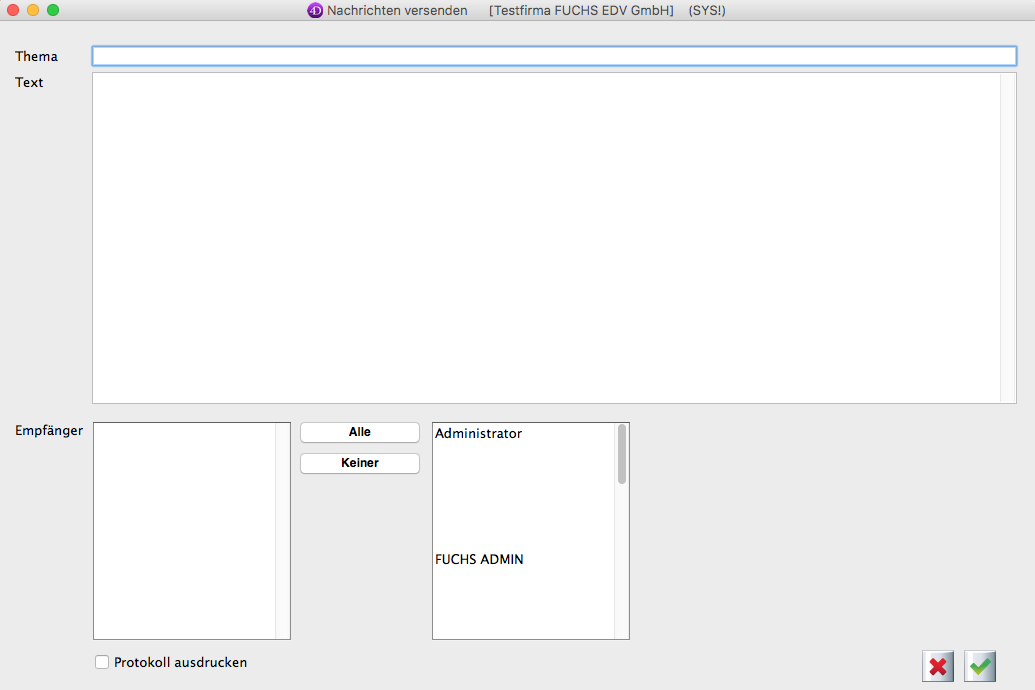Grab the scrollbar thumb in the user list
This screenshot has width=1035, height=690.
tap(622, 454)
